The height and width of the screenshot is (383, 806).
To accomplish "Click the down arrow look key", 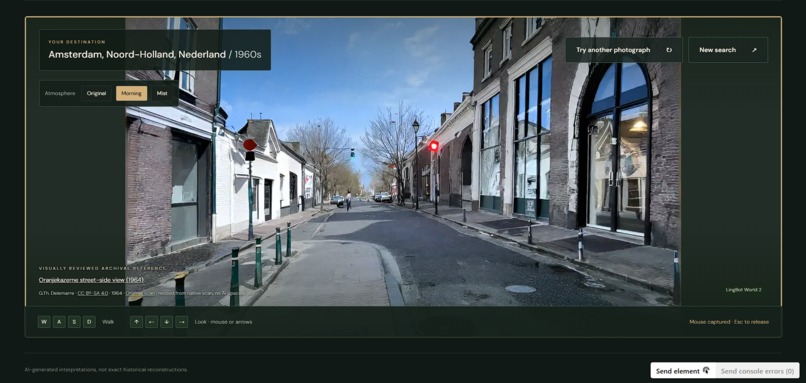I will [167, 322].
